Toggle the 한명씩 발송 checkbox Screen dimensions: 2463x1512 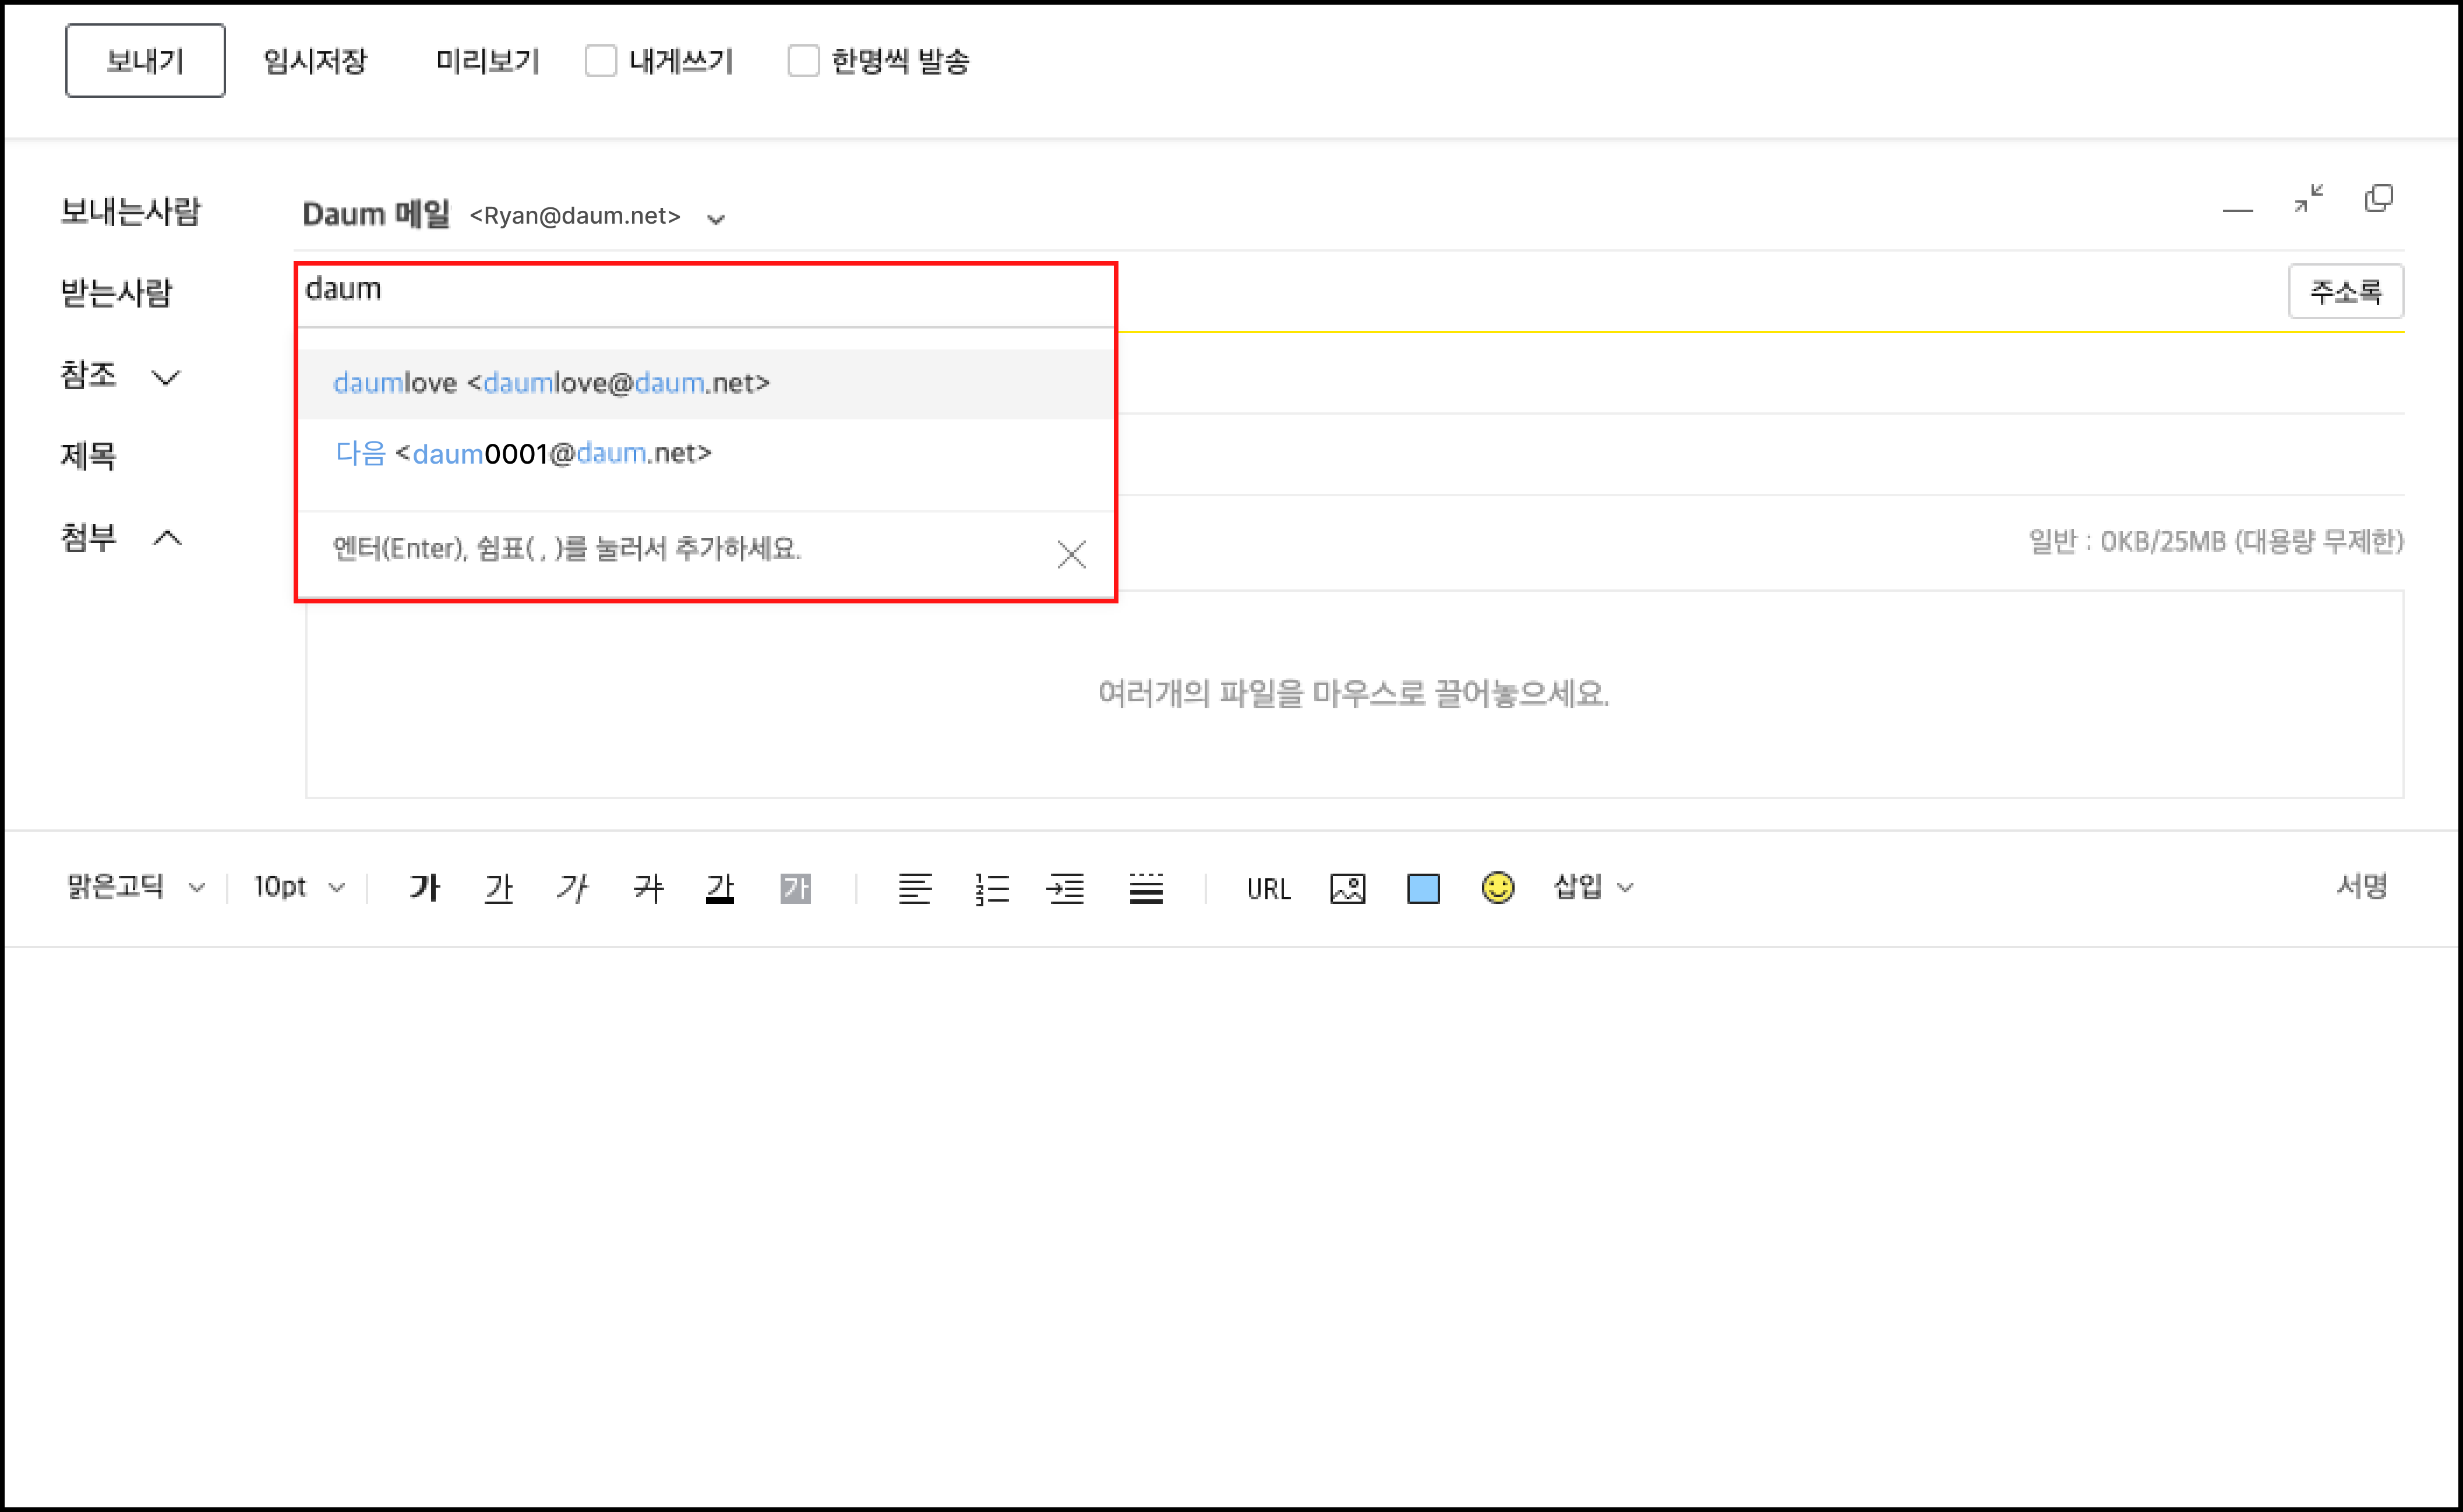point(803,61)
